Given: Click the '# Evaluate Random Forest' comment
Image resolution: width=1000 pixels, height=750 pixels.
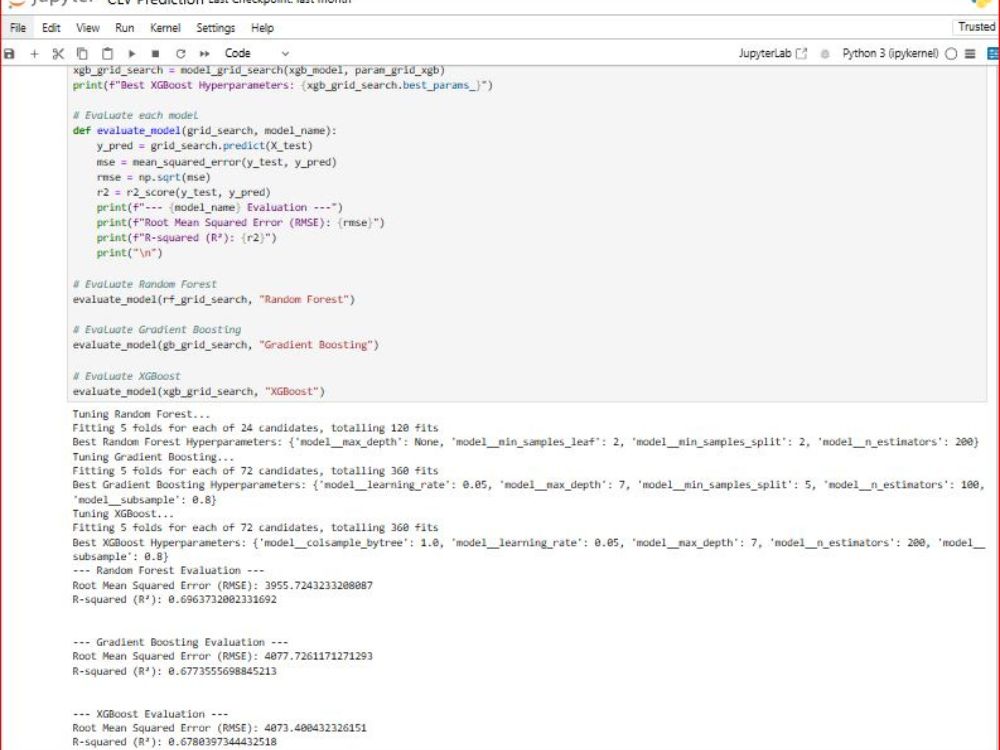Looking at the screenshot, I should click(x=144, y=284).
